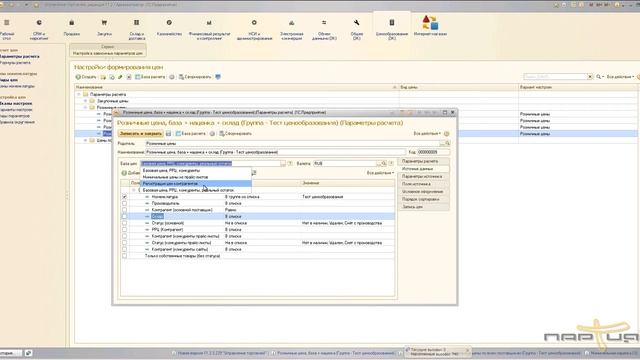Screen dimensions: 640x360
Task: Open the Общее (DK) wrench section
Action: [x=356, y=29]
